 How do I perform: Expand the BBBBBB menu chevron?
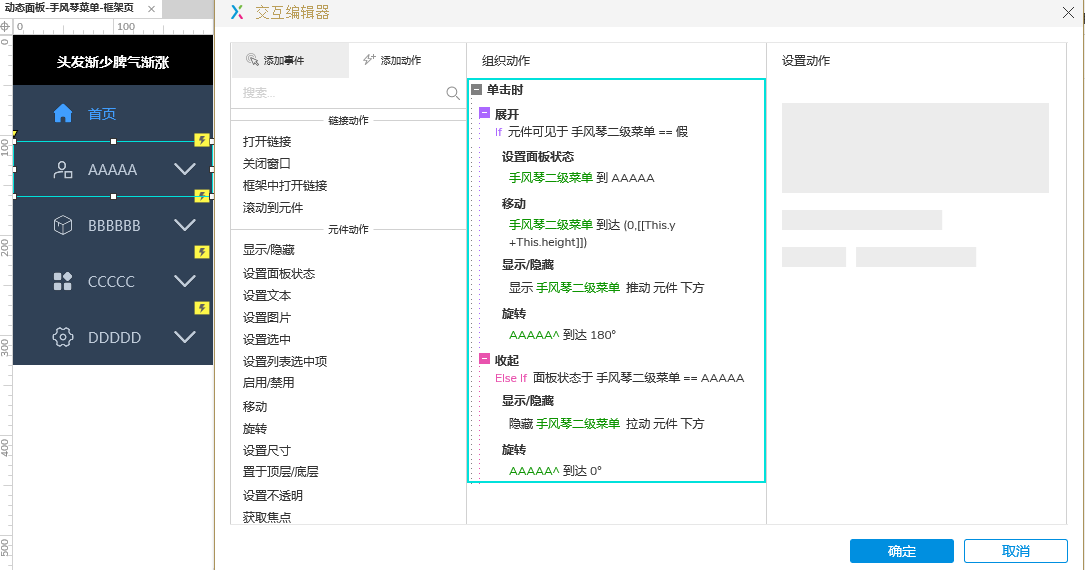185,225
